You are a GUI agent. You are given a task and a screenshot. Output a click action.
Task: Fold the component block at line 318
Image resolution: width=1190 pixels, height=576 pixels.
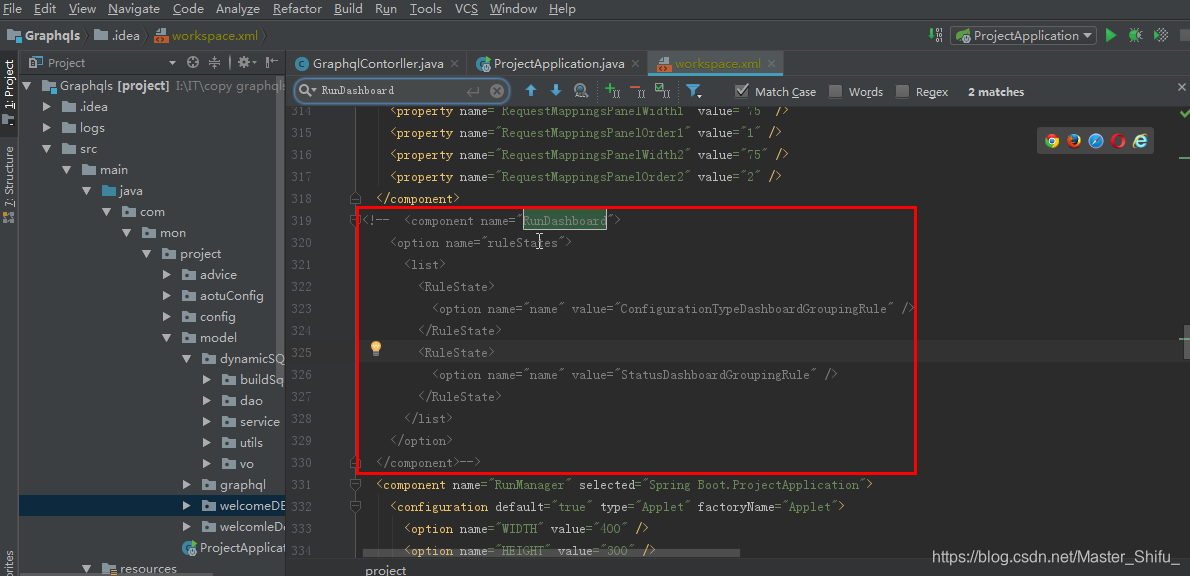point(354,199)
